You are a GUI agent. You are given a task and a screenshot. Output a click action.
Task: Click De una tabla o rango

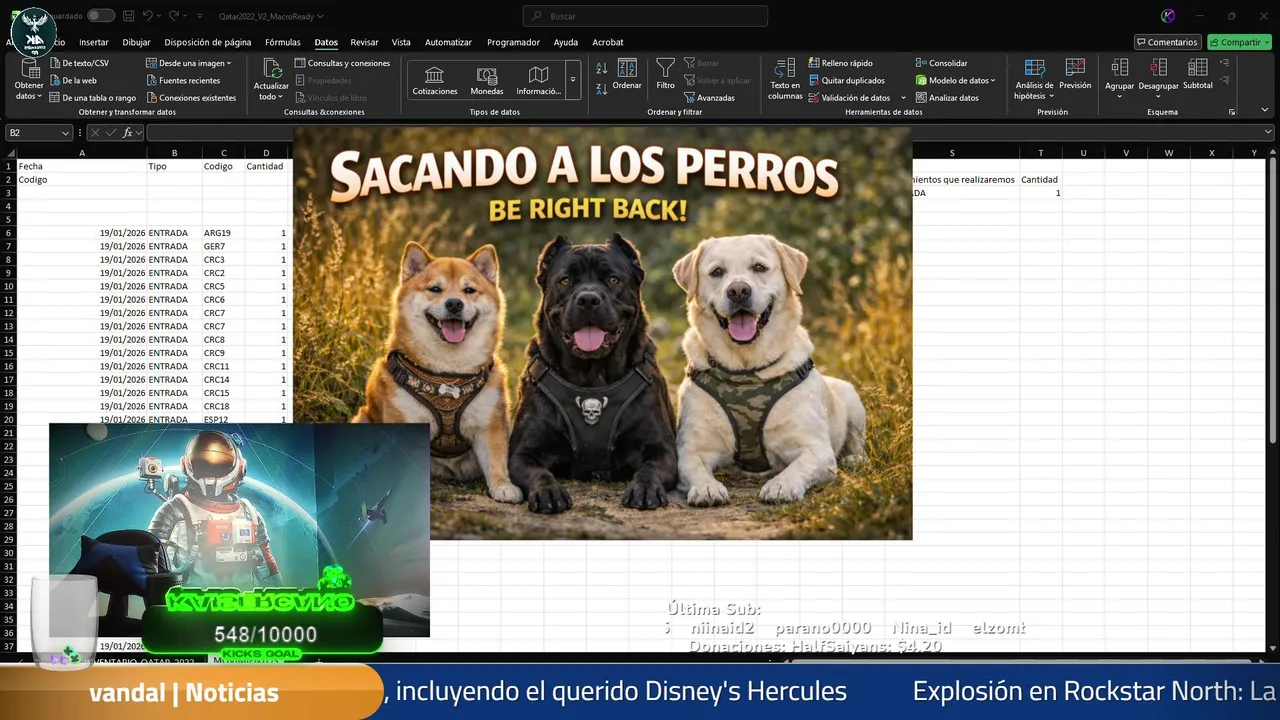92,98
